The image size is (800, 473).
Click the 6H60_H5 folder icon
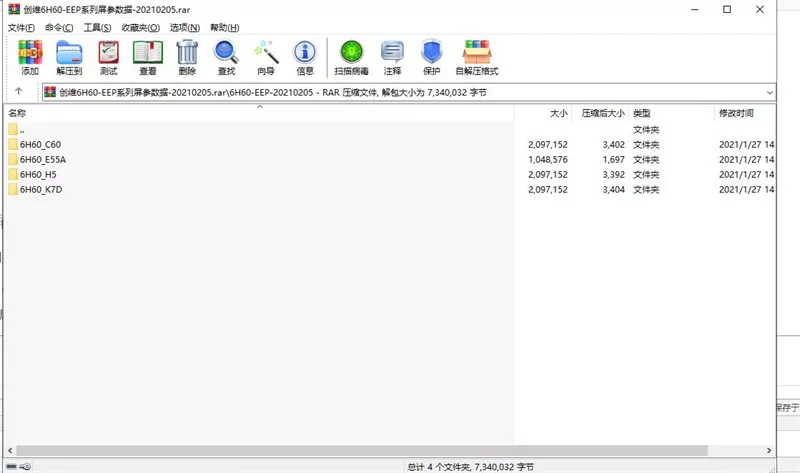[13, 175]
